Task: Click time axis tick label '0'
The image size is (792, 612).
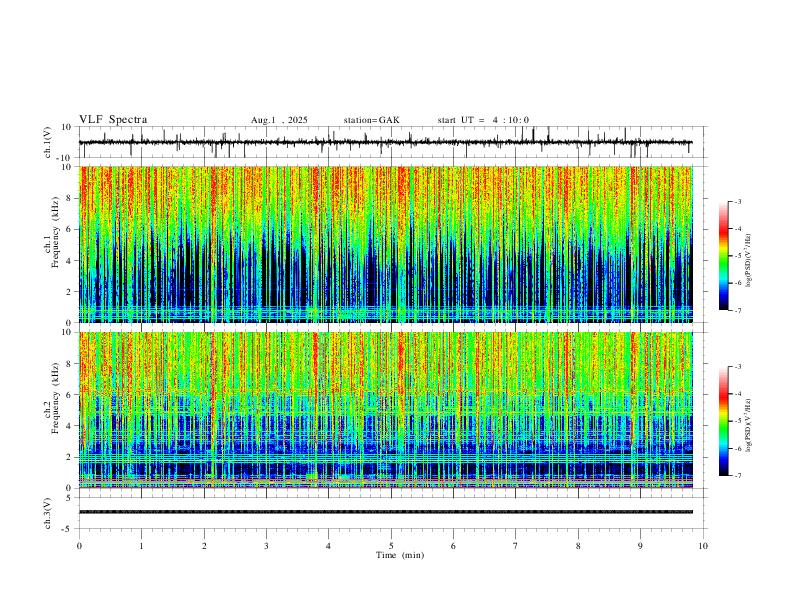Action: click(79, 546)
